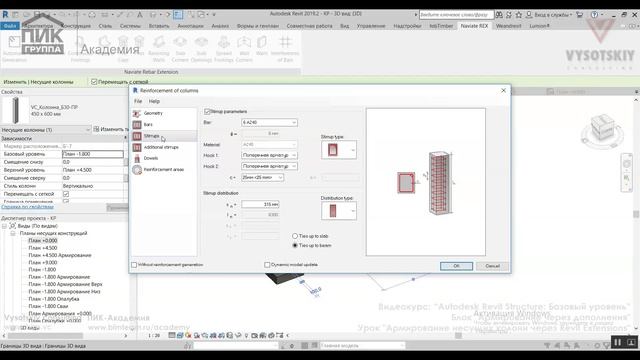Viewport: 640px width, 360px height.
Task: Click Вход в службы sign-in button
Action: pyautogui.click(x=549, y=15)
